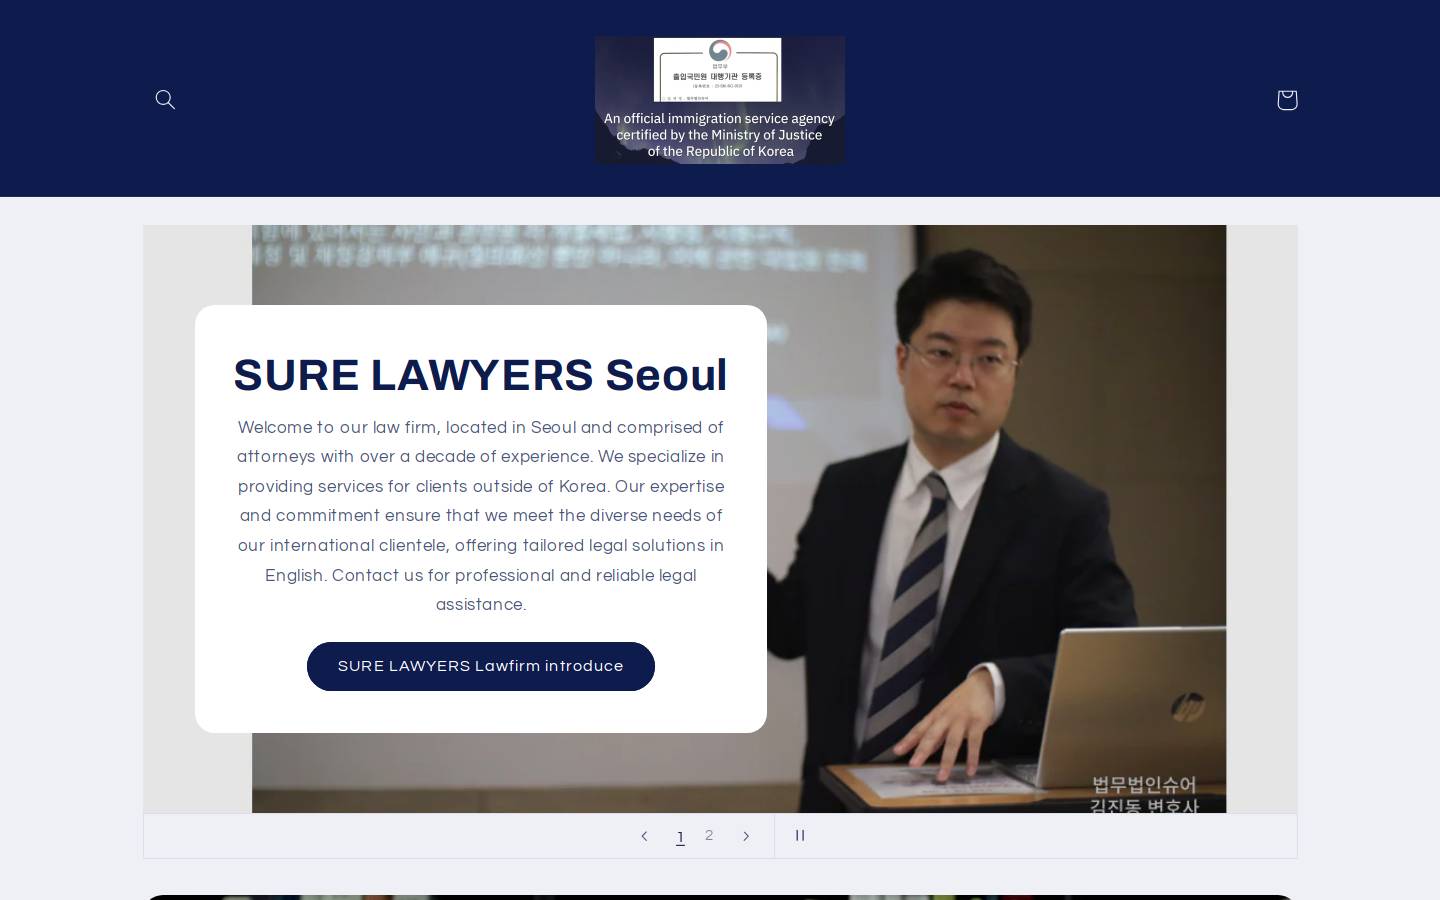This screenshot has width=1440, height=900.
Task: Click the immigration agency logo banner
Action: (x=720, y=100)
